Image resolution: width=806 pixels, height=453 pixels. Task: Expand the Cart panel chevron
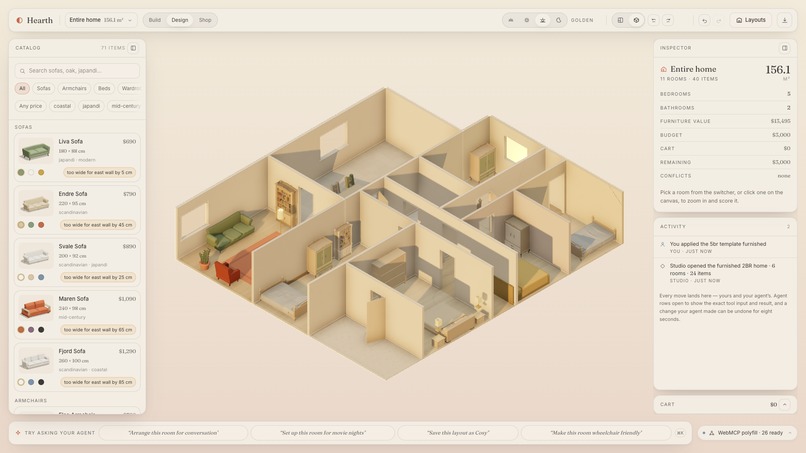pos(784,405)
